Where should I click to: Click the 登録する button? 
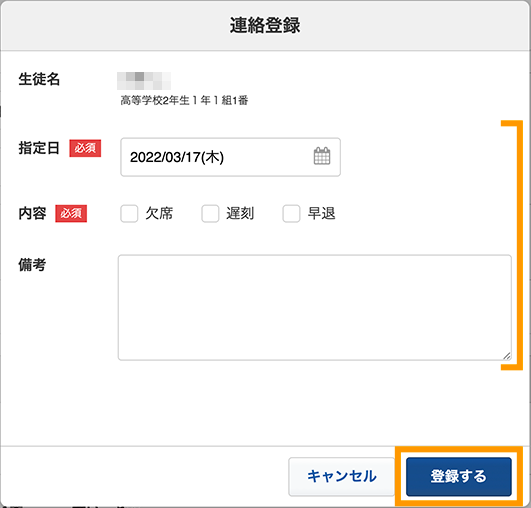pos(459,477)
